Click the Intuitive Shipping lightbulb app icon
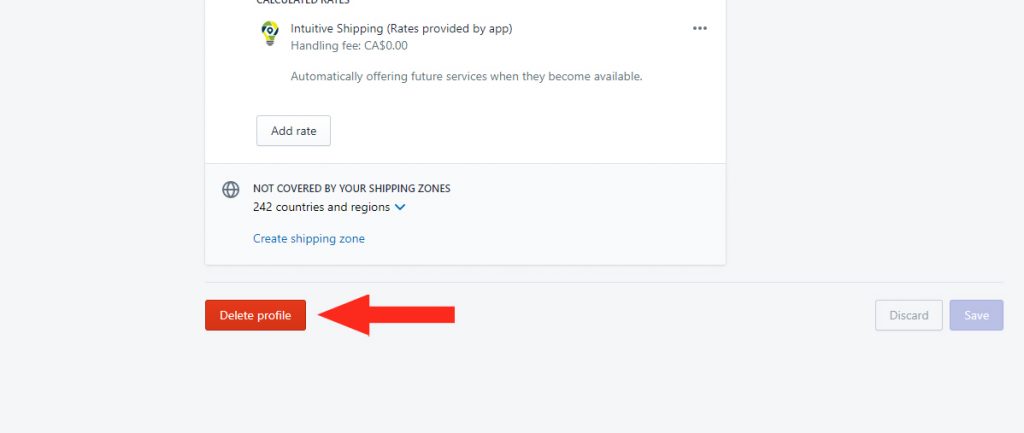The height and width of the screenshot is (433, 1024). (x=270, y=33)
